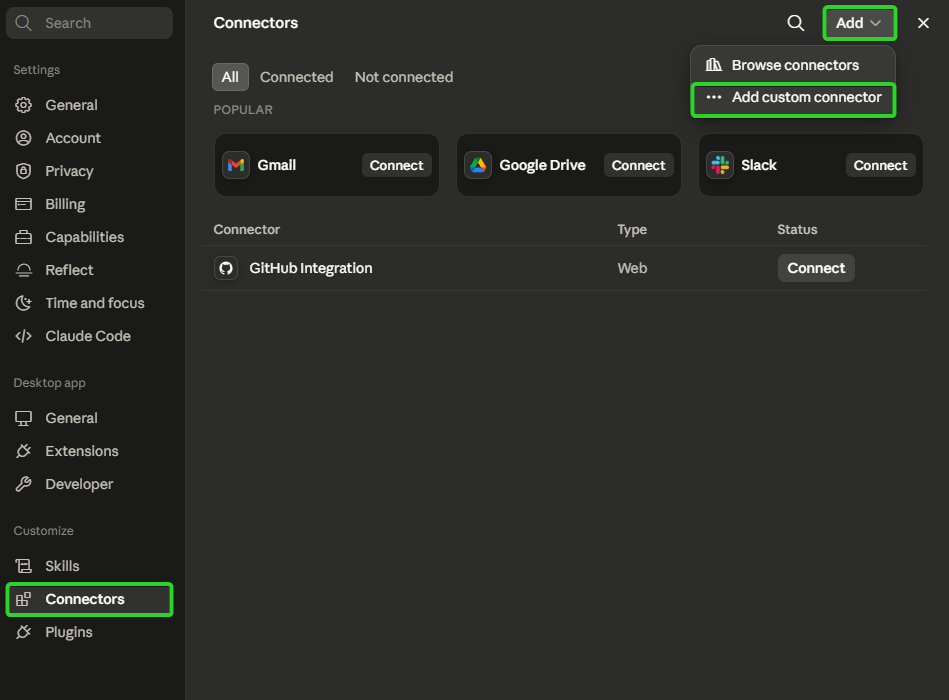Open Reflect via its icon
Screen dimensions: 949x700
coord(24,270)
